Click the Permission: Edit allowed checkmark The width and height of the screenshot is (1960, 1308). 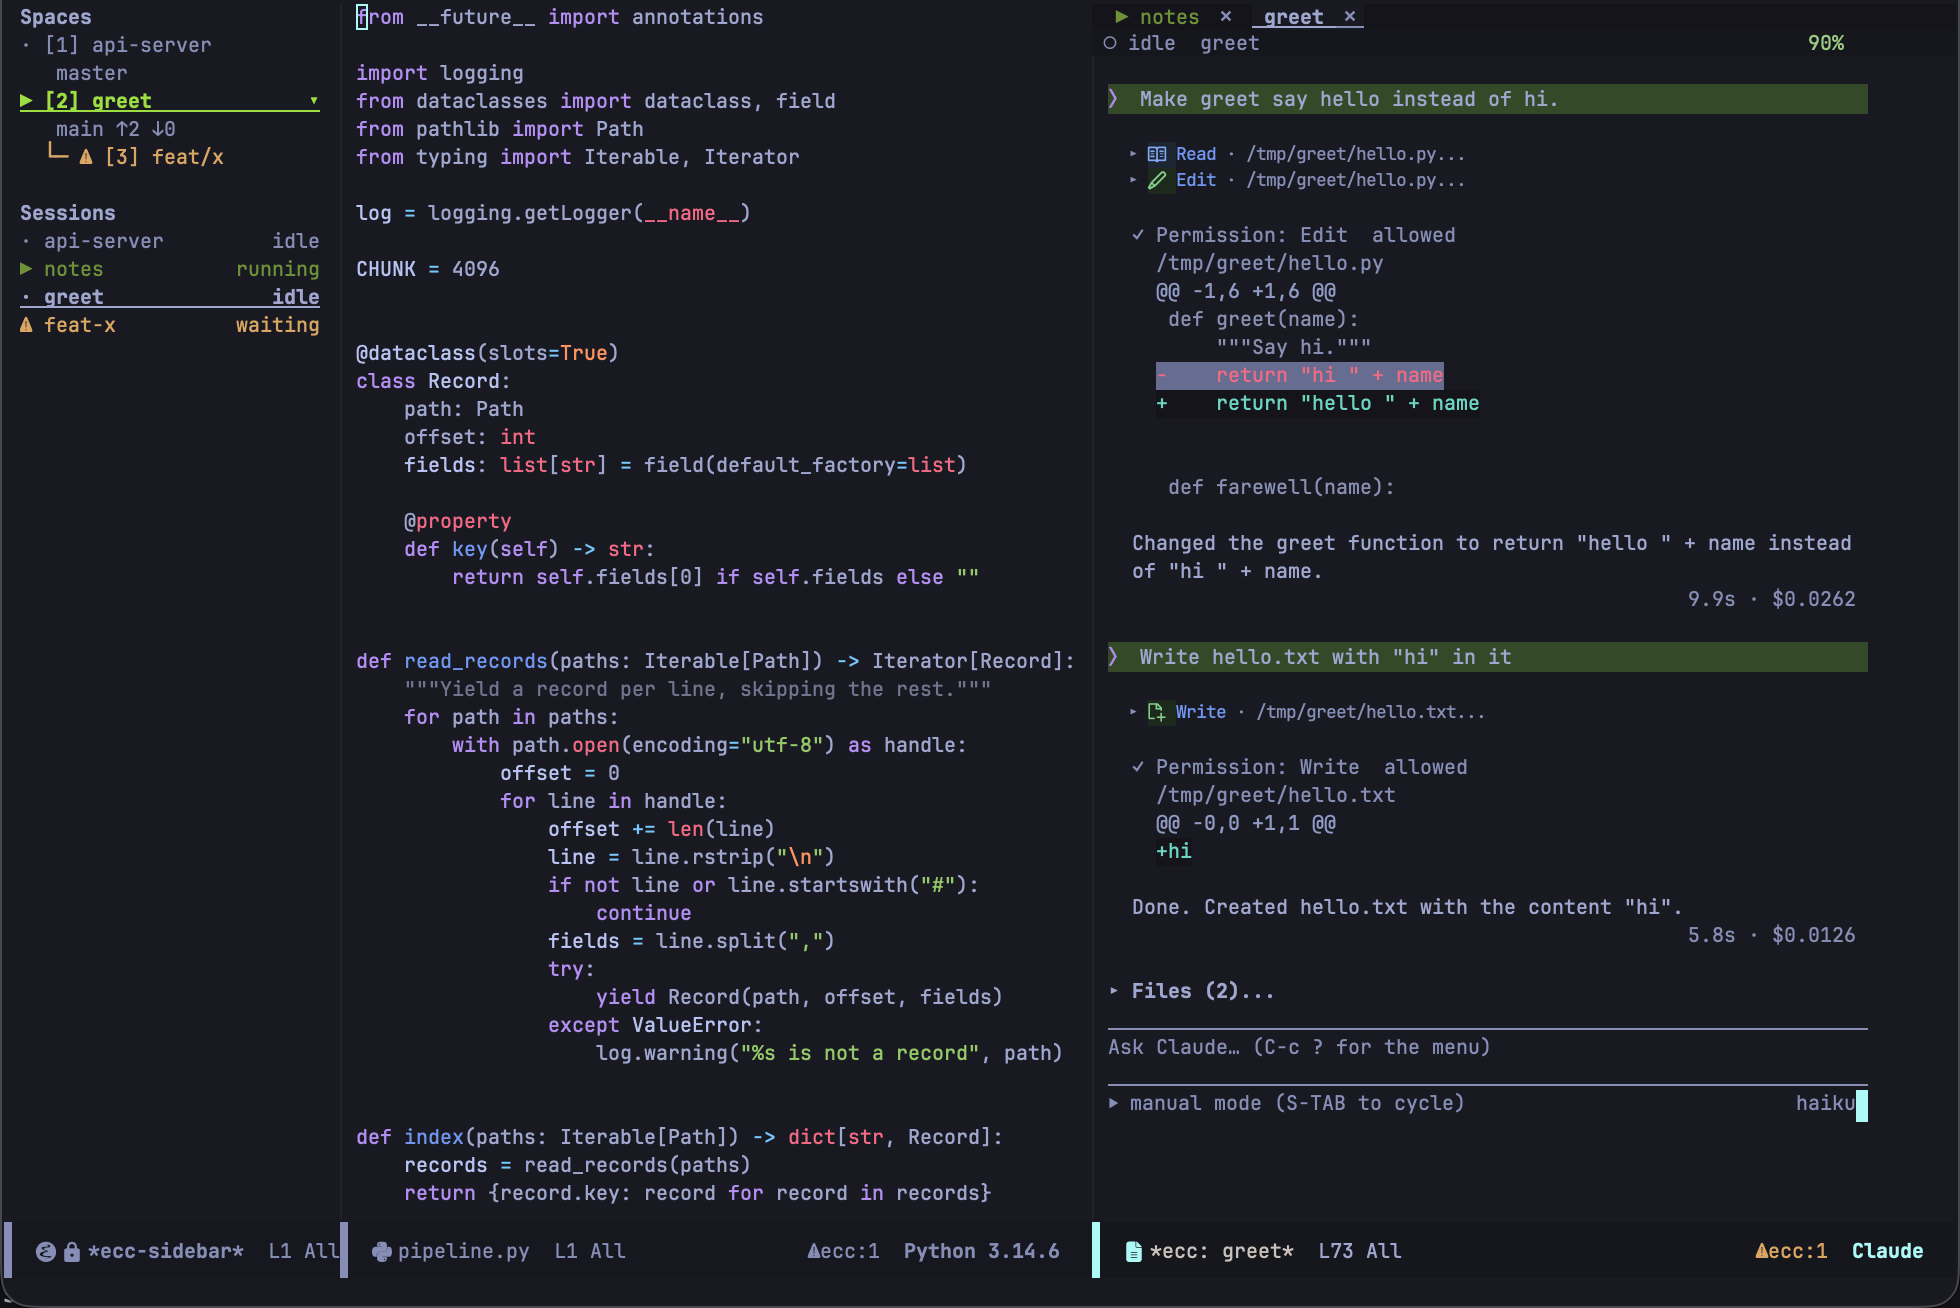coord(1138,235)
